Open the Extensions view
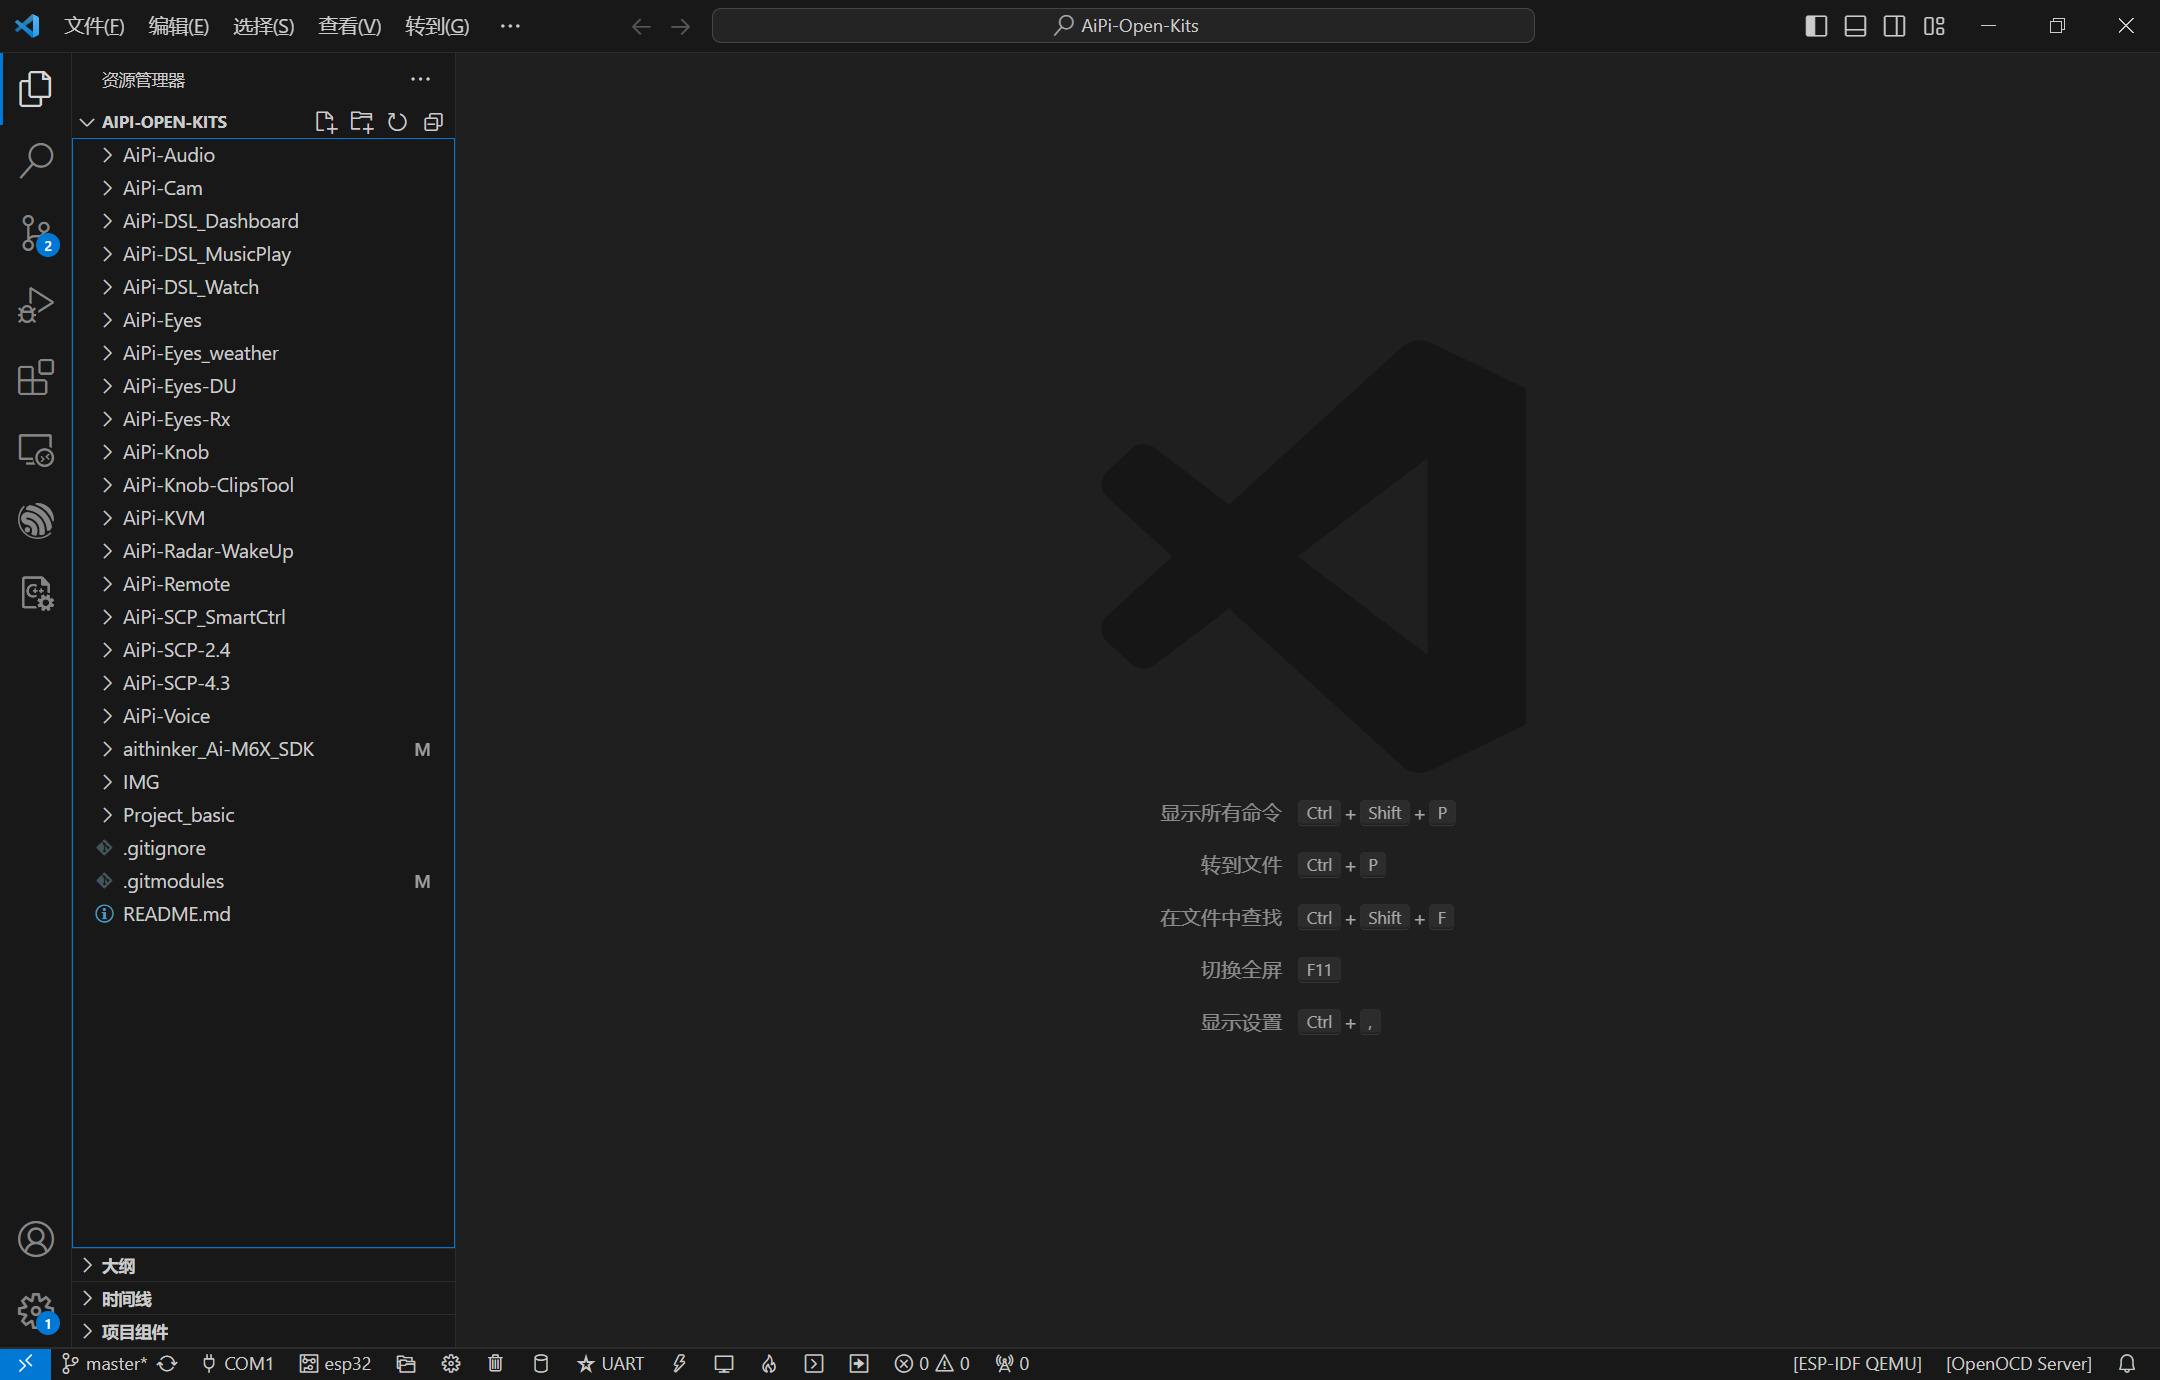2160x1380 pixels. tap(36, 378)
